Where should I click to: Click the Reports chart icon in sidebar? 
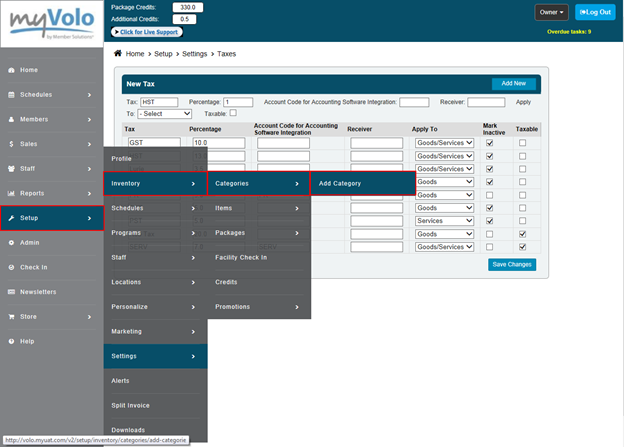tap(11, 193)
